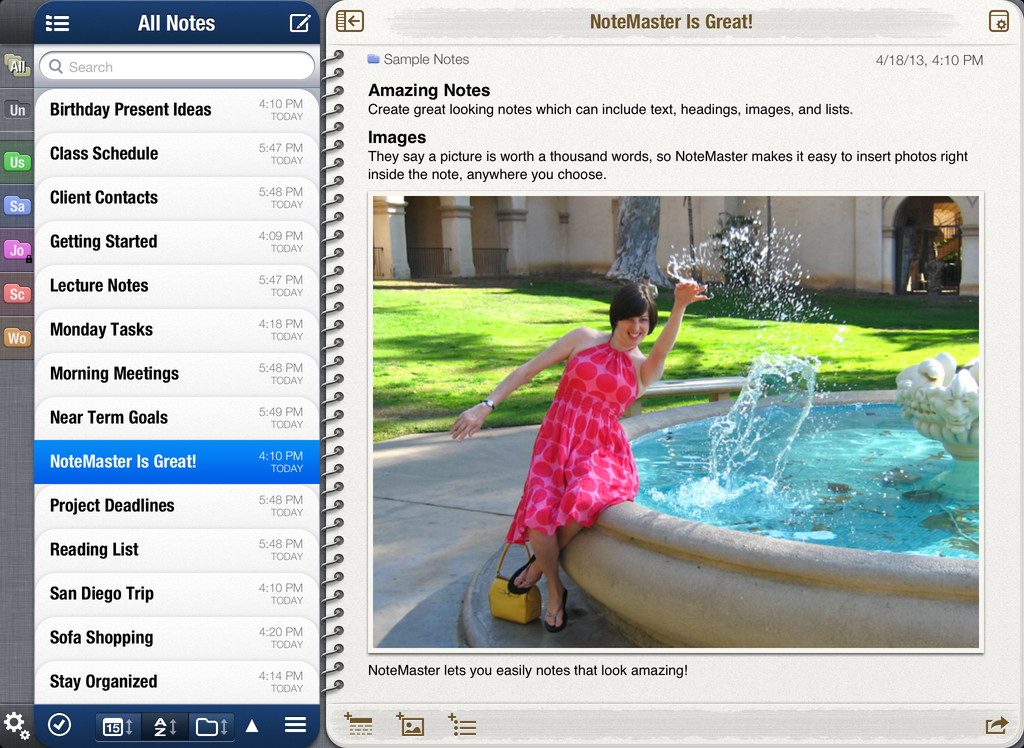Tap the fountain photo in the note

pyautogui.click(x=675, y=422)
